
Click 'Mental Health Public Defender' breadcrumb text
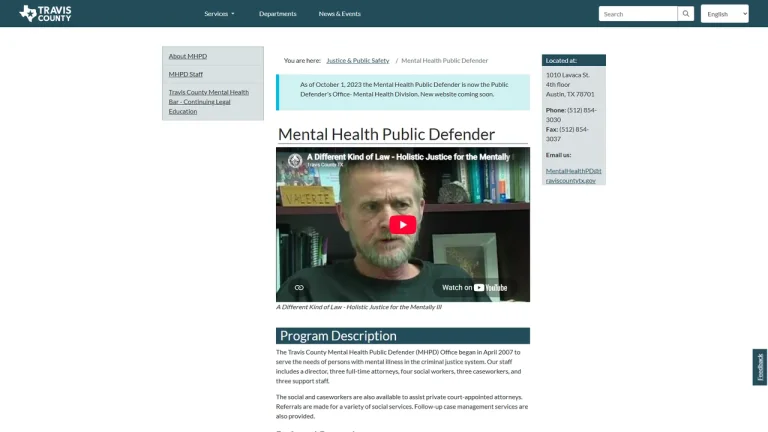(444, 61)
